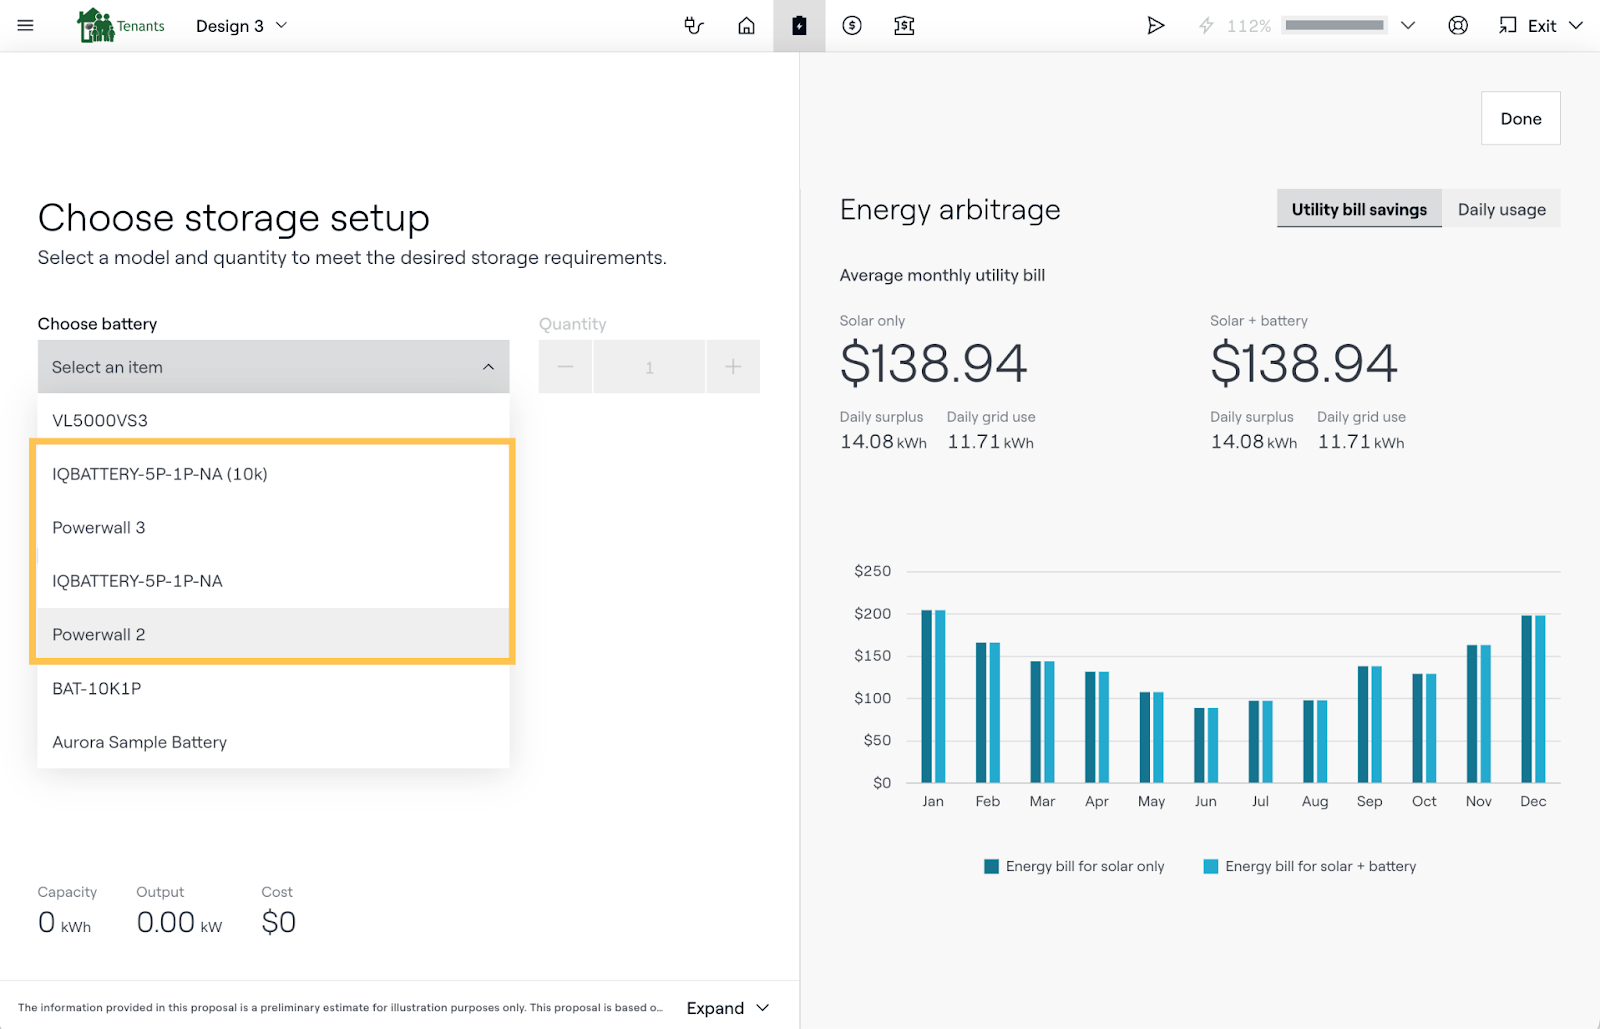Click the energy consumption plug icon
1600x1029 pixels.
694,26
